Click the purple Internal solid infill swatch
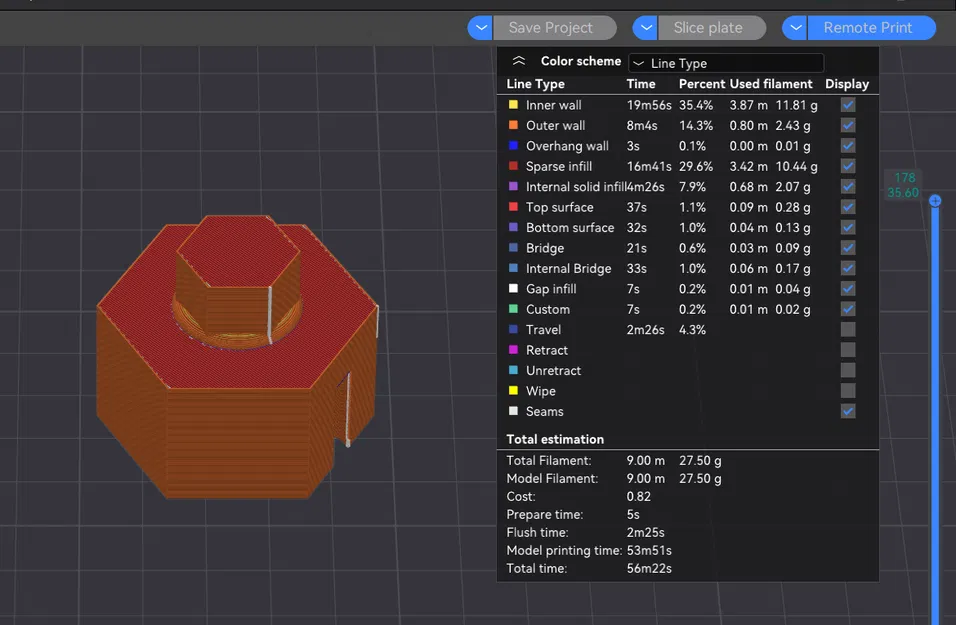This screenshot has height=625, width=956. (513, 187)
